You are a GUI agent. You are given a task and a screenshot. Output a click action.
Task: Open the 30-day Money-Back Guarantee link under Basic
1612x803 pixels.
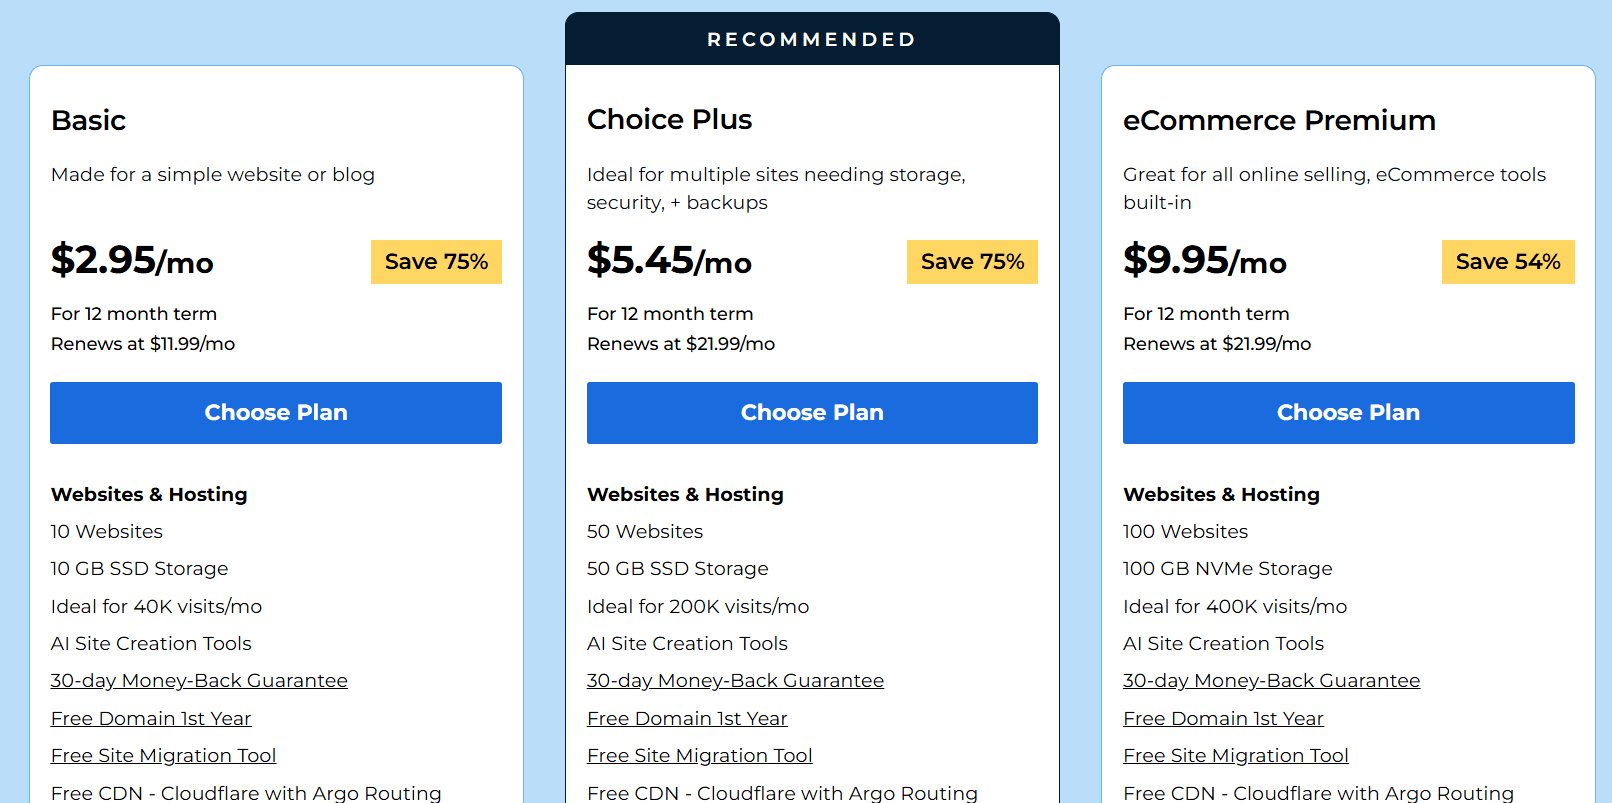tap(199, 680)
